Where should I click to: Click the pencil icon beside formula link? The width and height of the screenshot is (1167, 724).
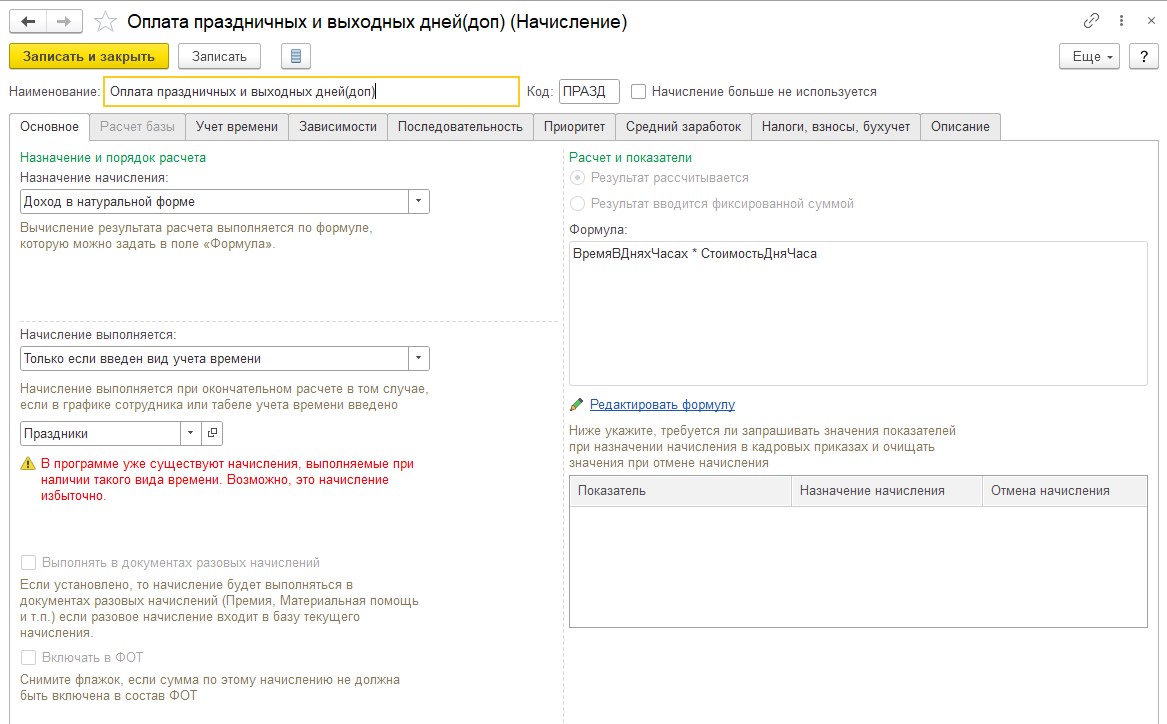click(x=576, y=405)
